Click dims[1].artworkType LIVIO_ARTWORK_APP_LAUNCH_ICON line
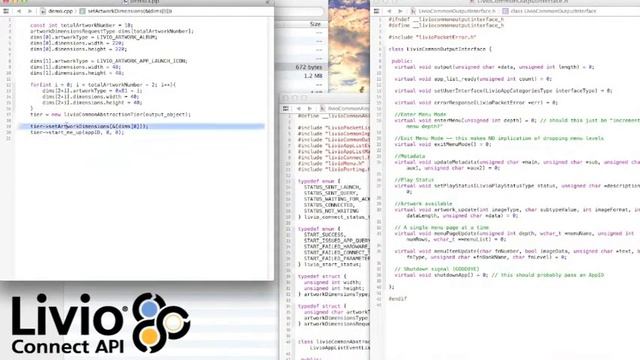 [x=109, y=61]
